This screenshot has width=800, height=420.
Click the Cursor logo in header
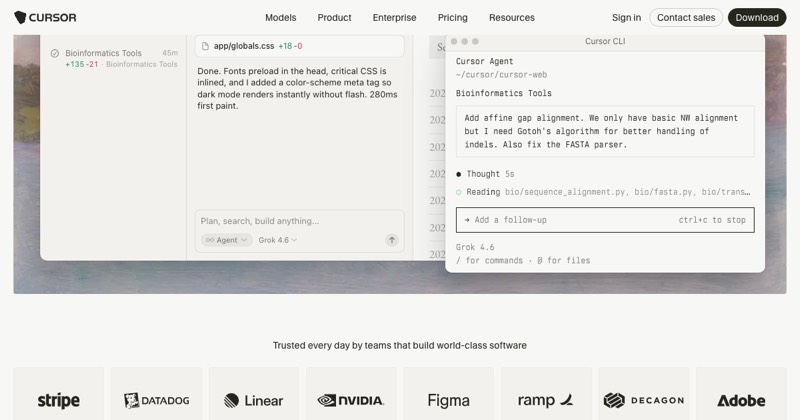point(45,17)
